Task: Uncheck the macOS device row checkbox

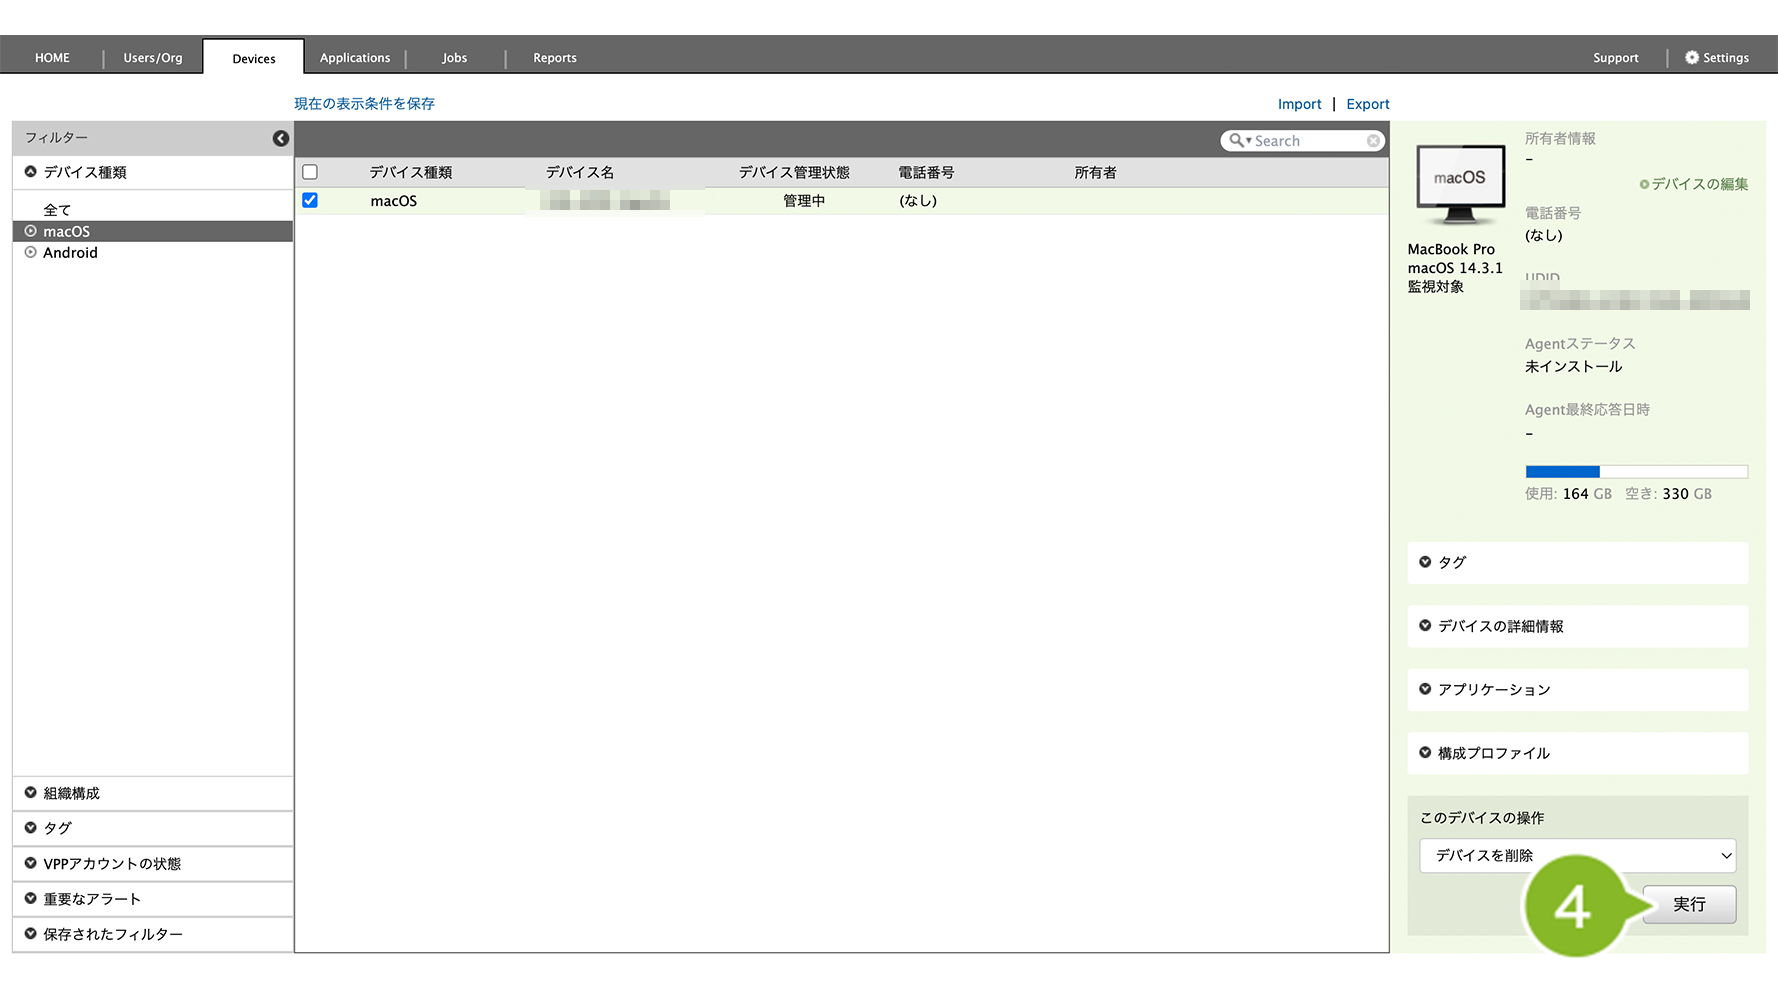Action: click(310, 200)
